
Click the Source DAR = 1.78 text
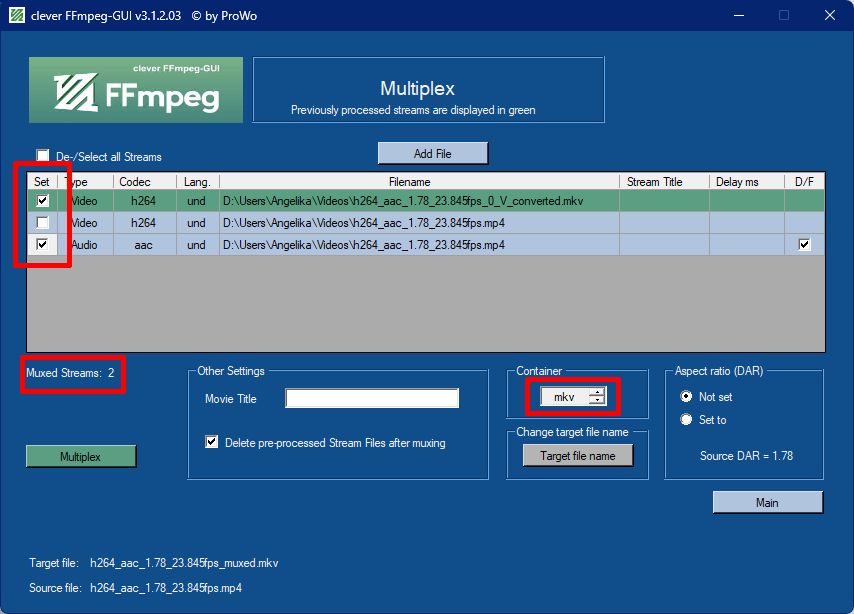pos(746,455)
